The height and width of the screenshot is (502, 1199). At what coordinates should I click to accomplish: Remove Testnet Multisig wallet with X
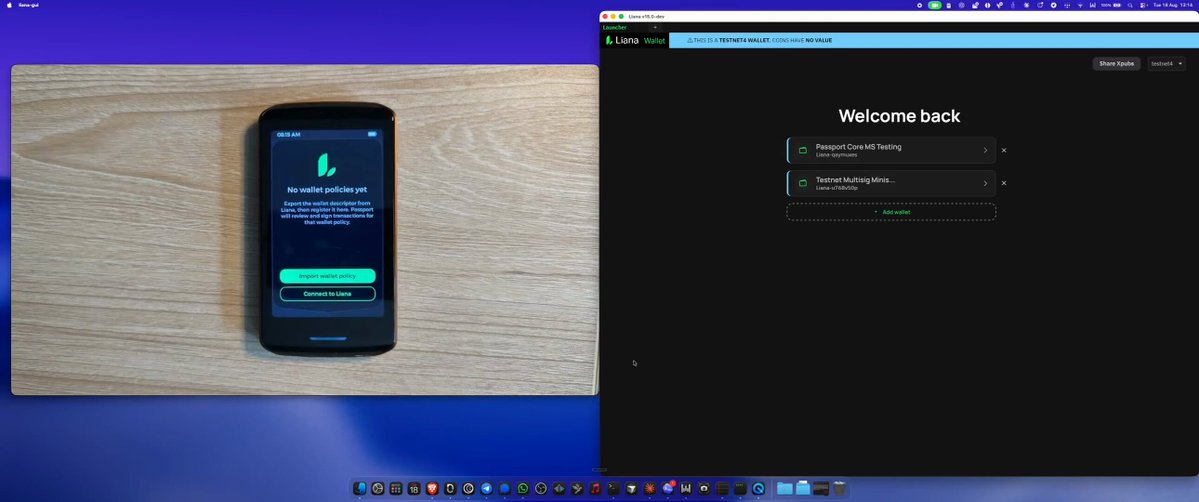[x=1004, y=183]
